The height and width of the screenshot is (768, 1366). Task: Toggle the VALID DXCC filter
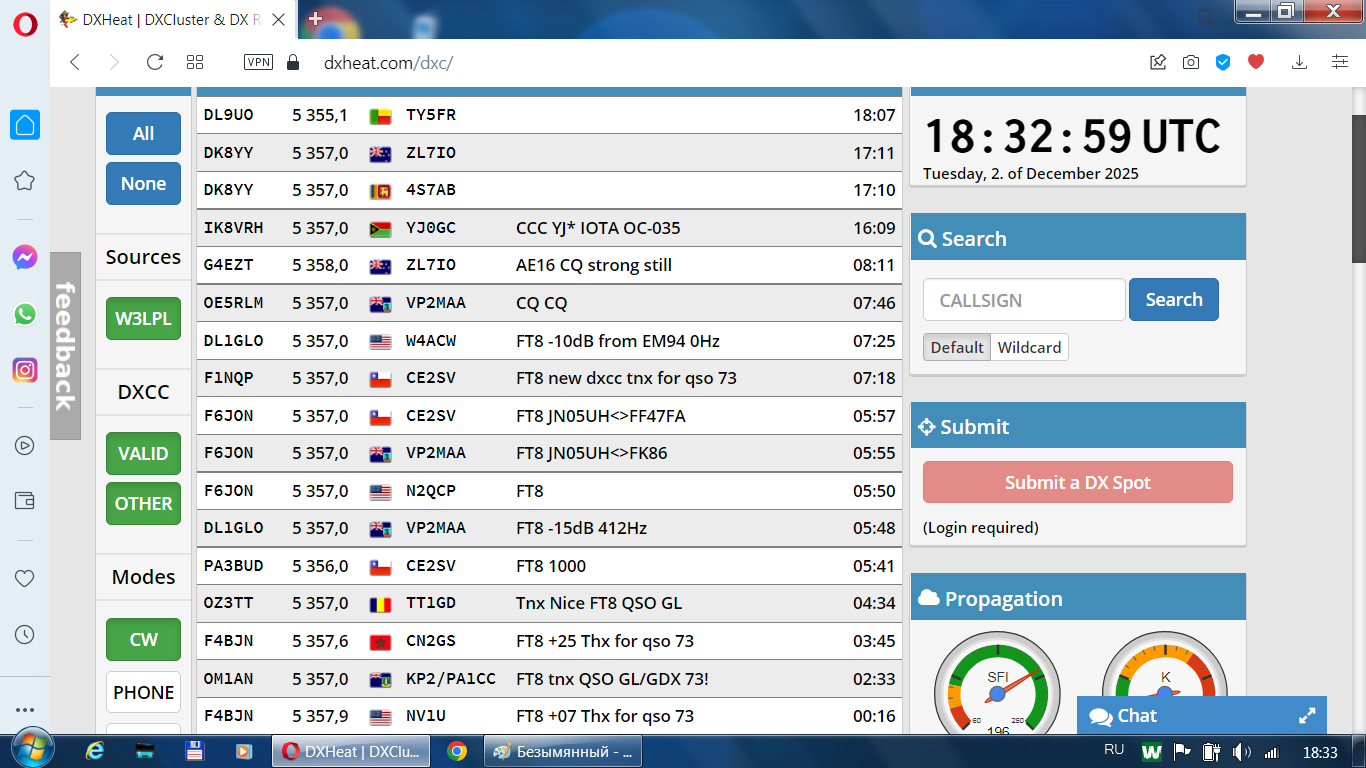pyautogui.click(x=143, y=454)
